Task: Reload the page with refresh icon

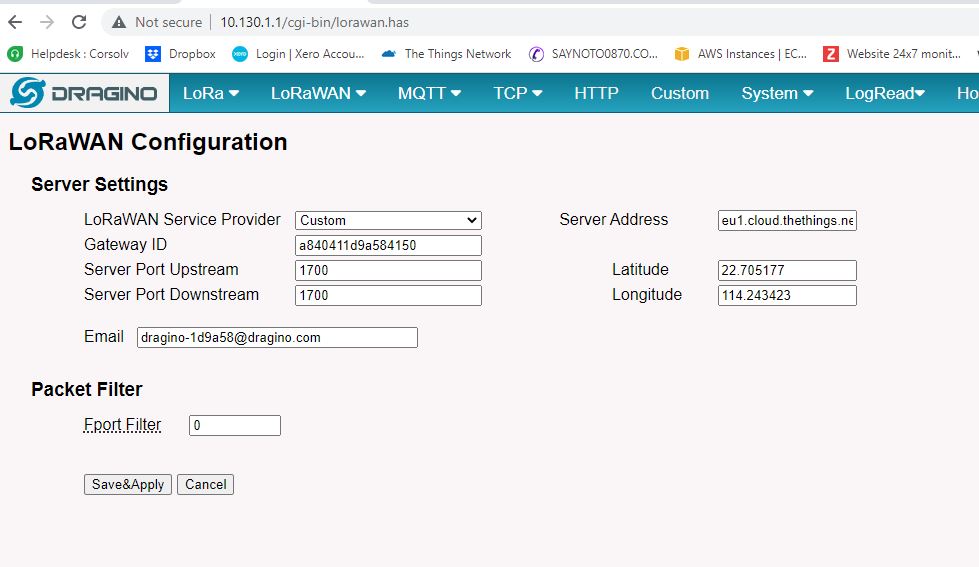Action: point(79,22)
